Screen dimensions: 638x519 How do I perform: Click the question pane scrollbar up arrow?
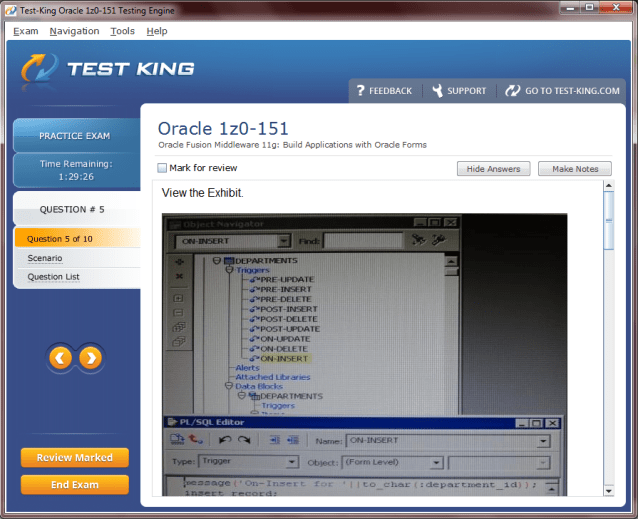608,185
